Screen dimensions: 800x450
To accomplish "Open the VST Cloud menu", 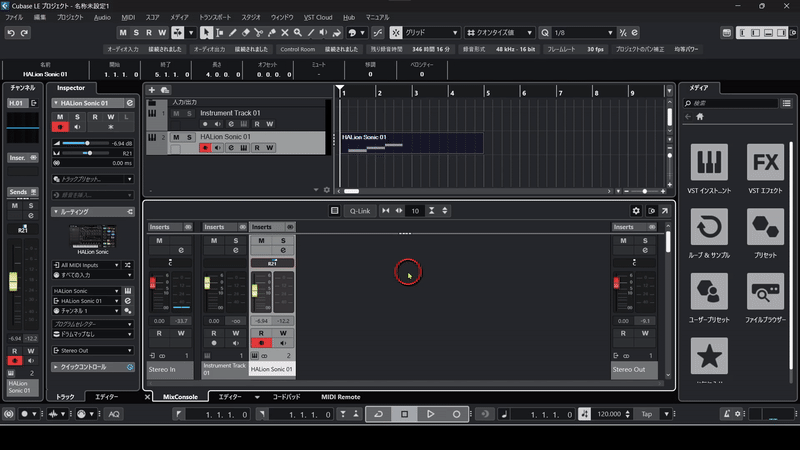I will click(318, 17).
